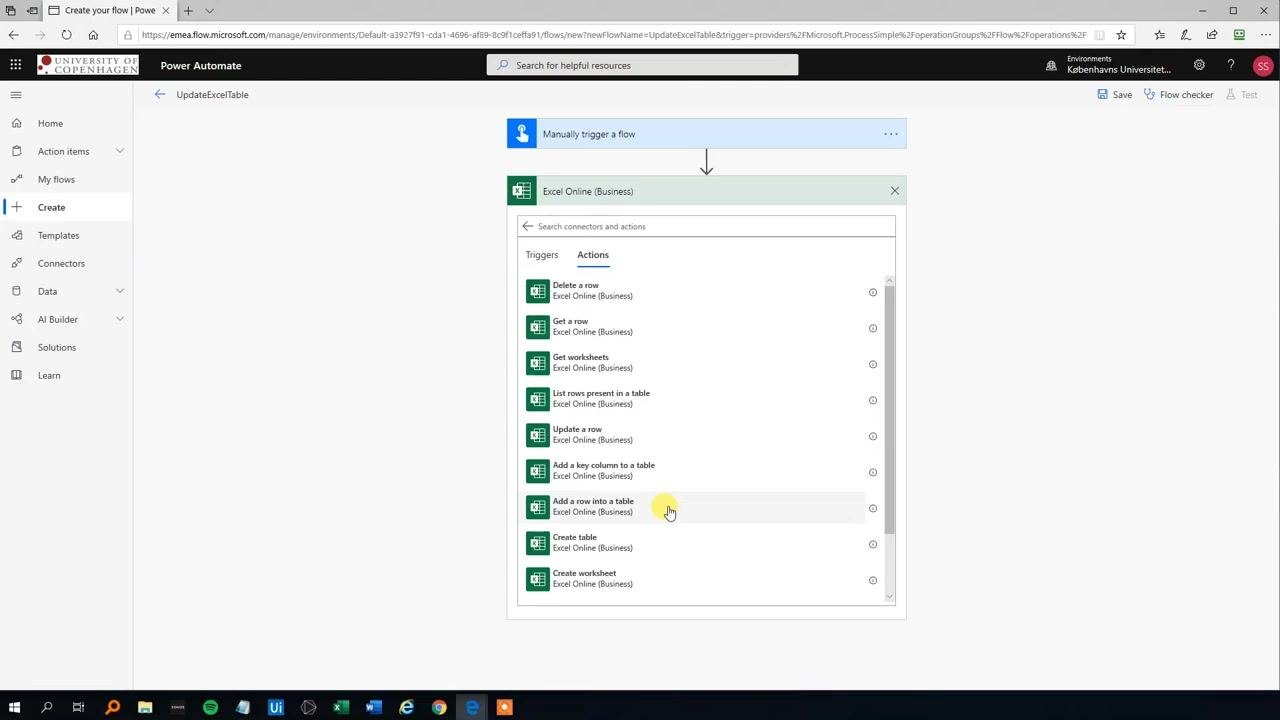Open a new browser tab with the plus button
The image size is (1280, 720).
click(x=188, y=10)
